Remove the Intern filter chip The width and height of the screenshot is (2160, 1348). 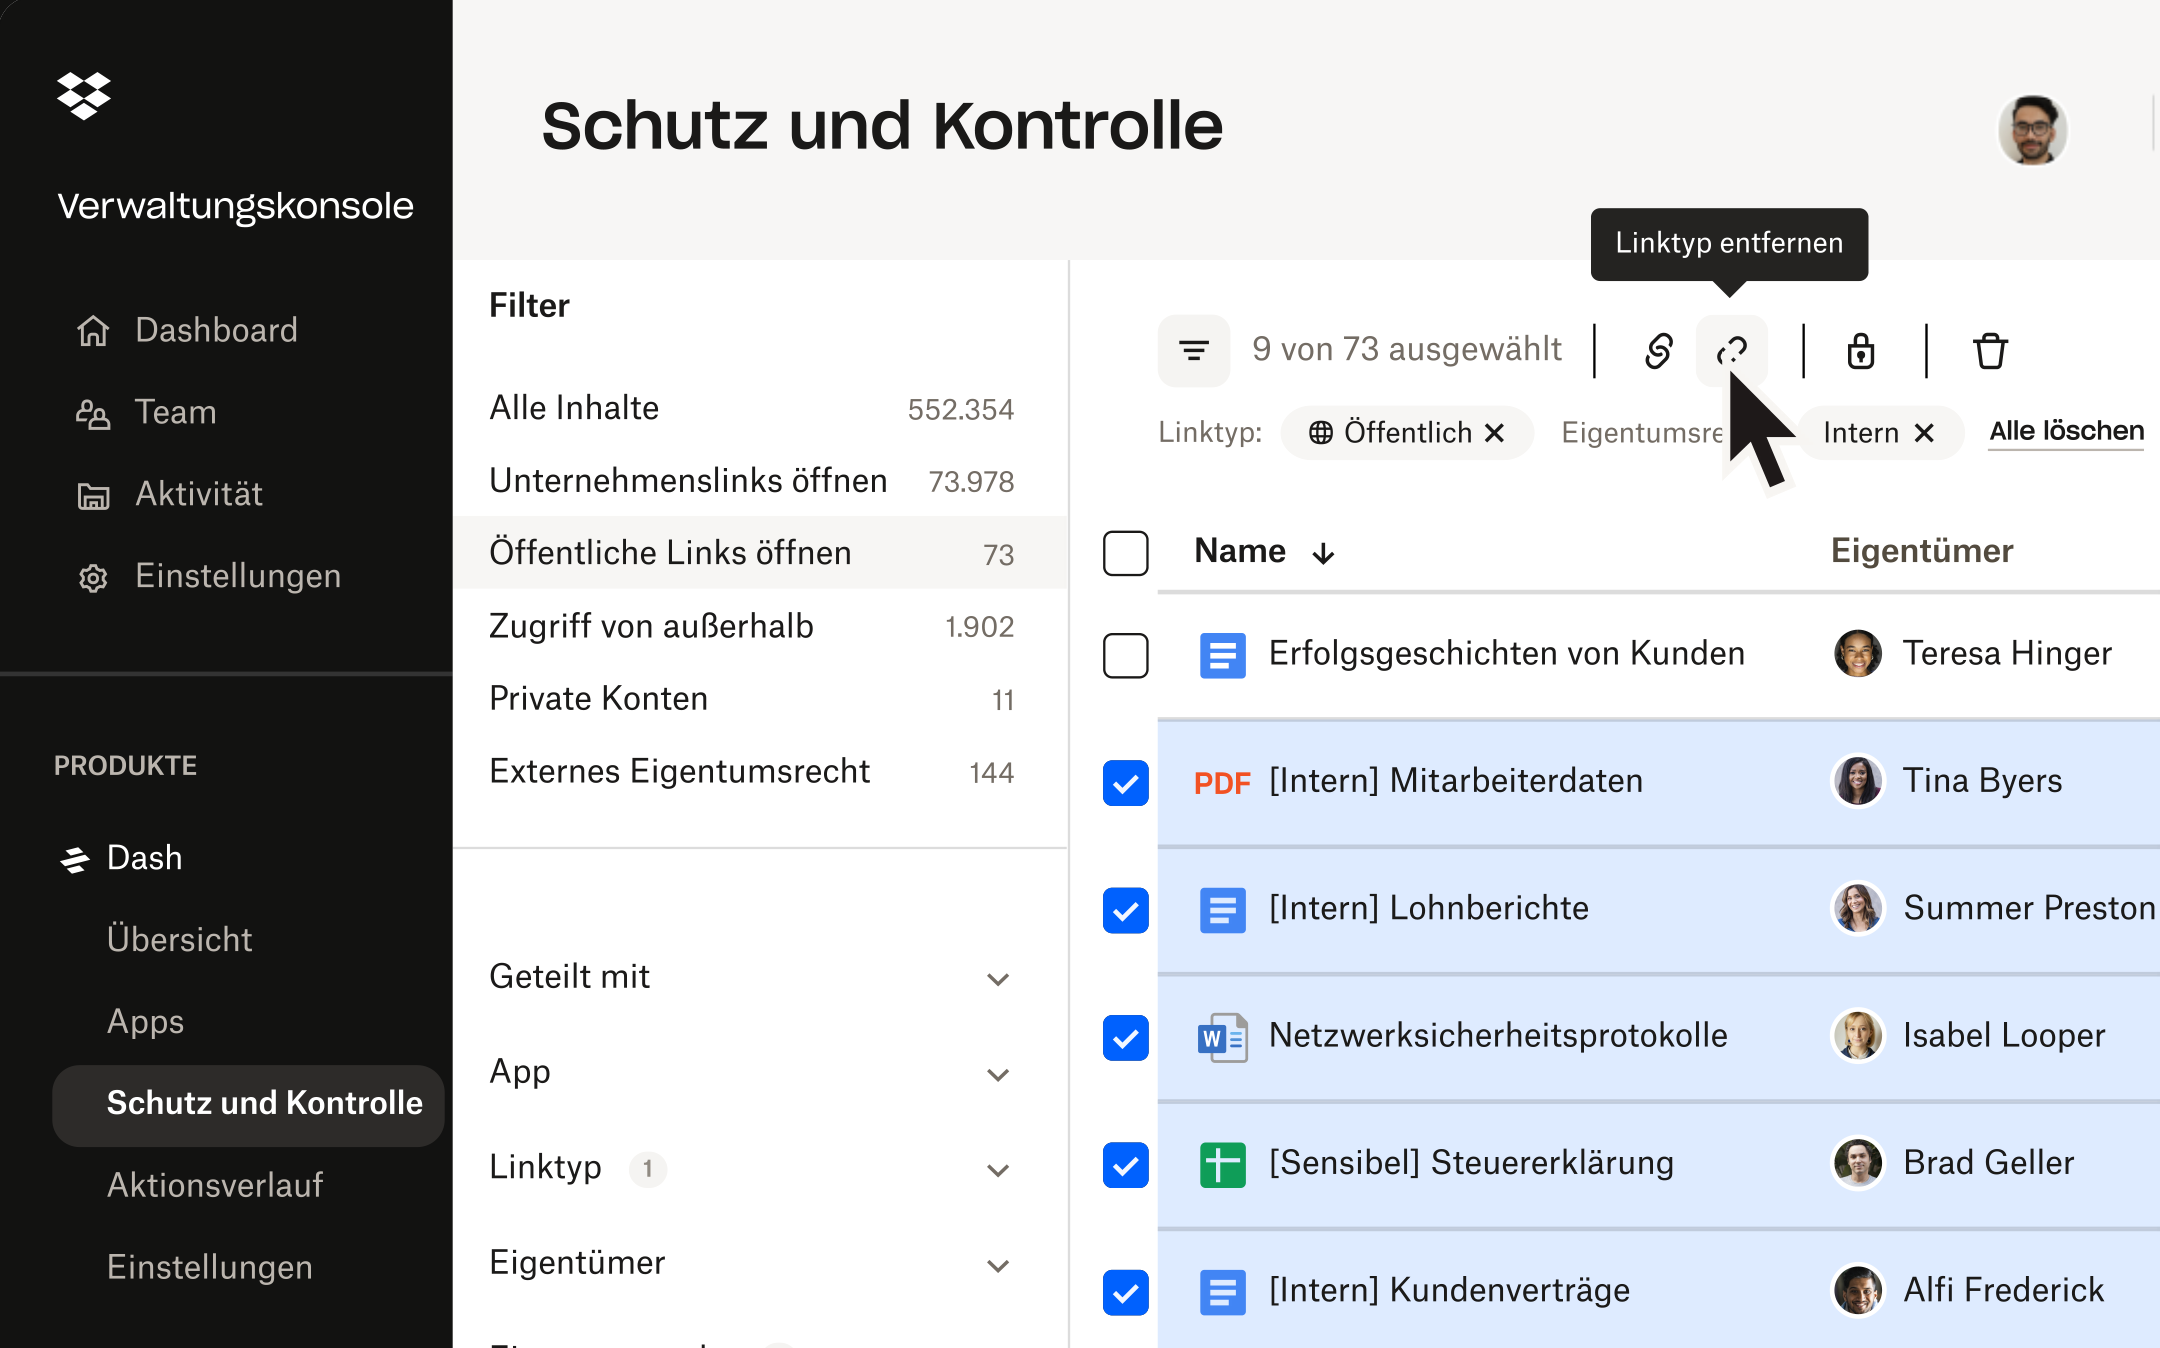1924,432
